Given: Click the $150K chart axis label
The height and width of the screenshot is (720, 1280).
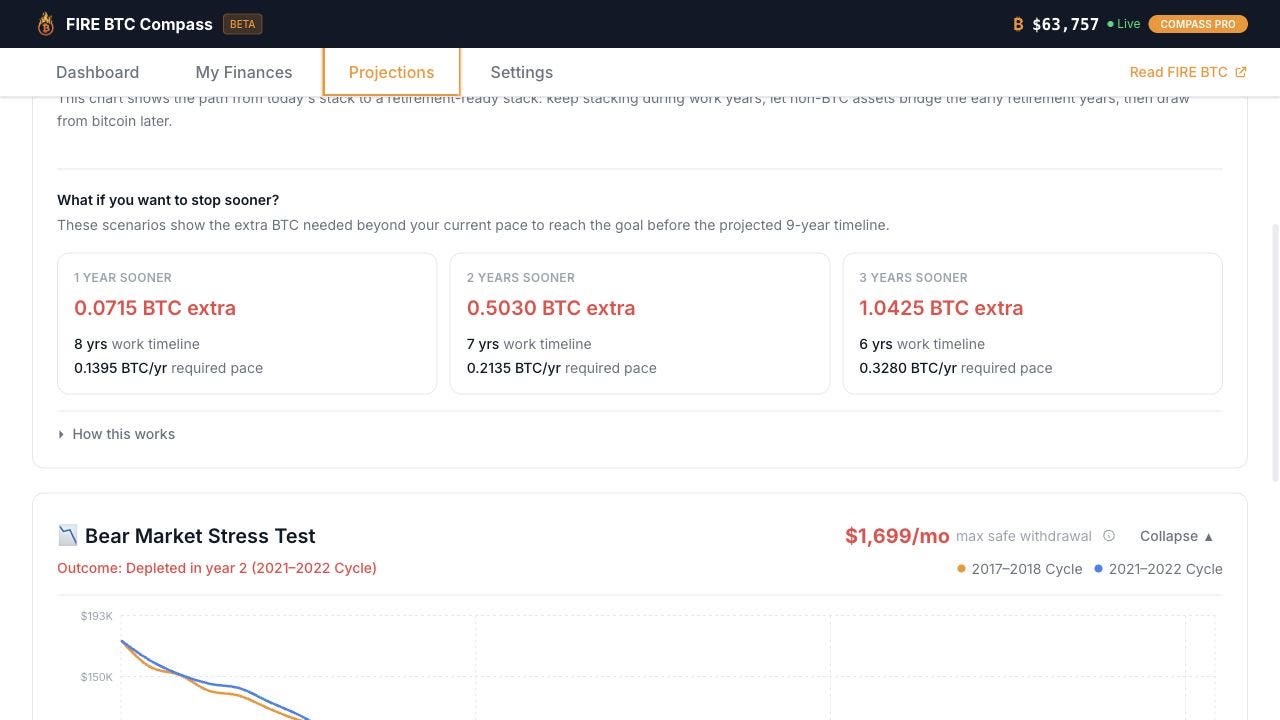Looking at the screenshot, I should [97, 677].
